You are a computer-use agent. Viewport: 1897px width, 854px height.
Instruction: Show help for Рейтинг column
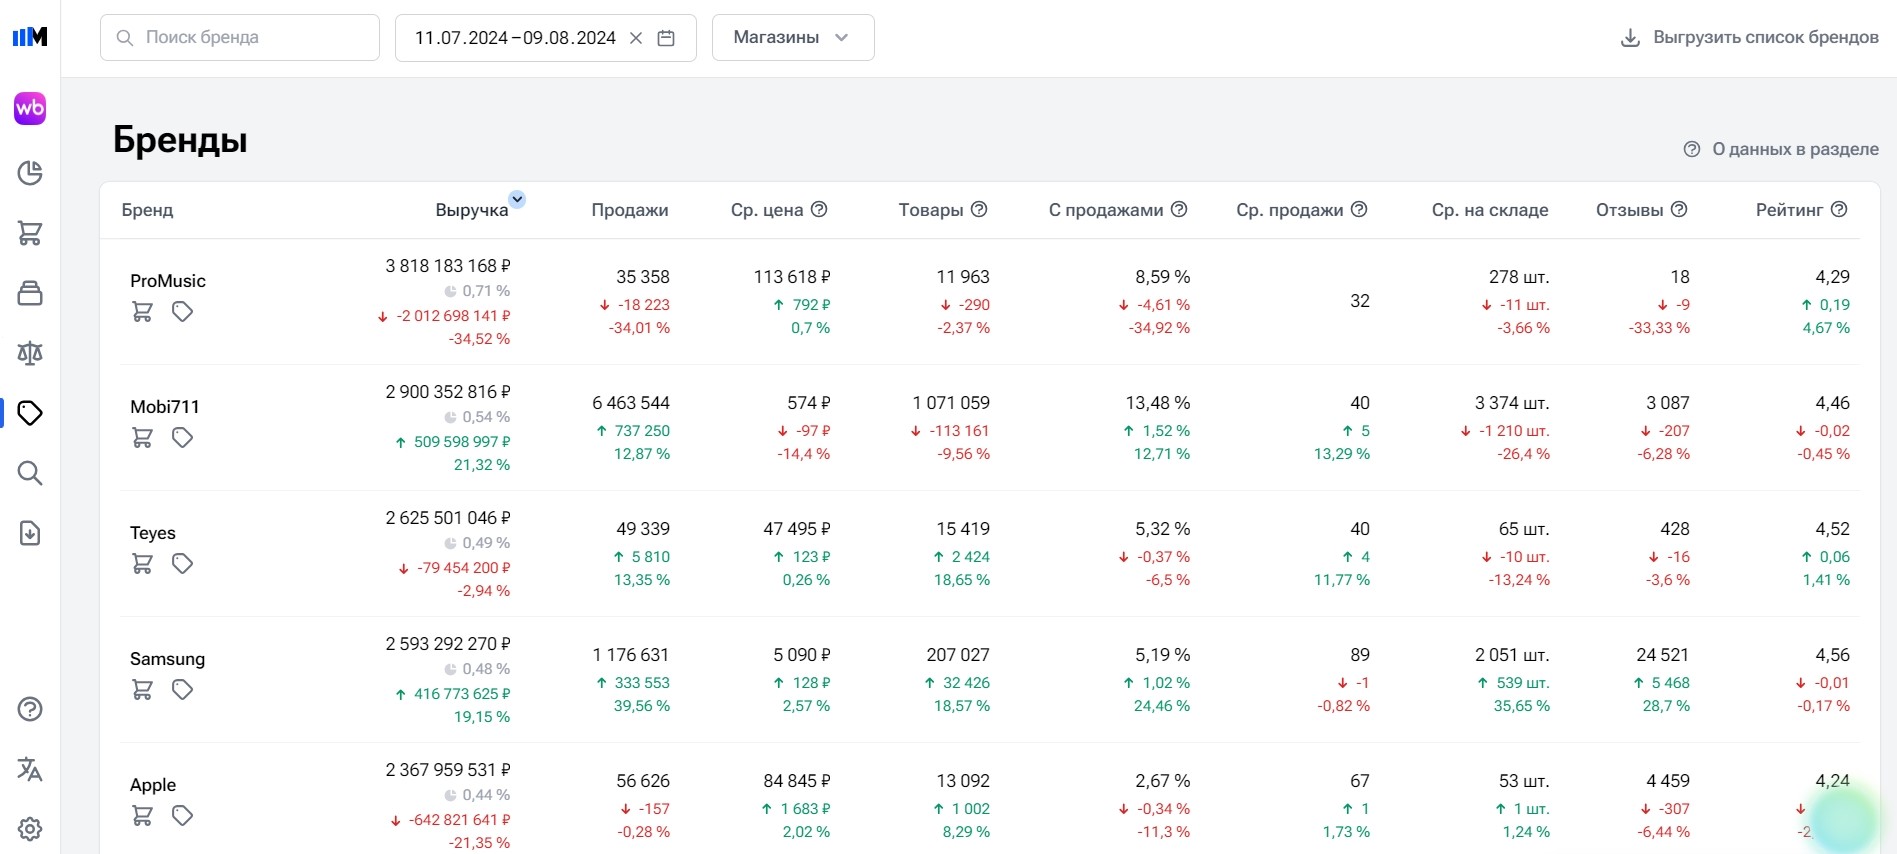(1839, 209)
